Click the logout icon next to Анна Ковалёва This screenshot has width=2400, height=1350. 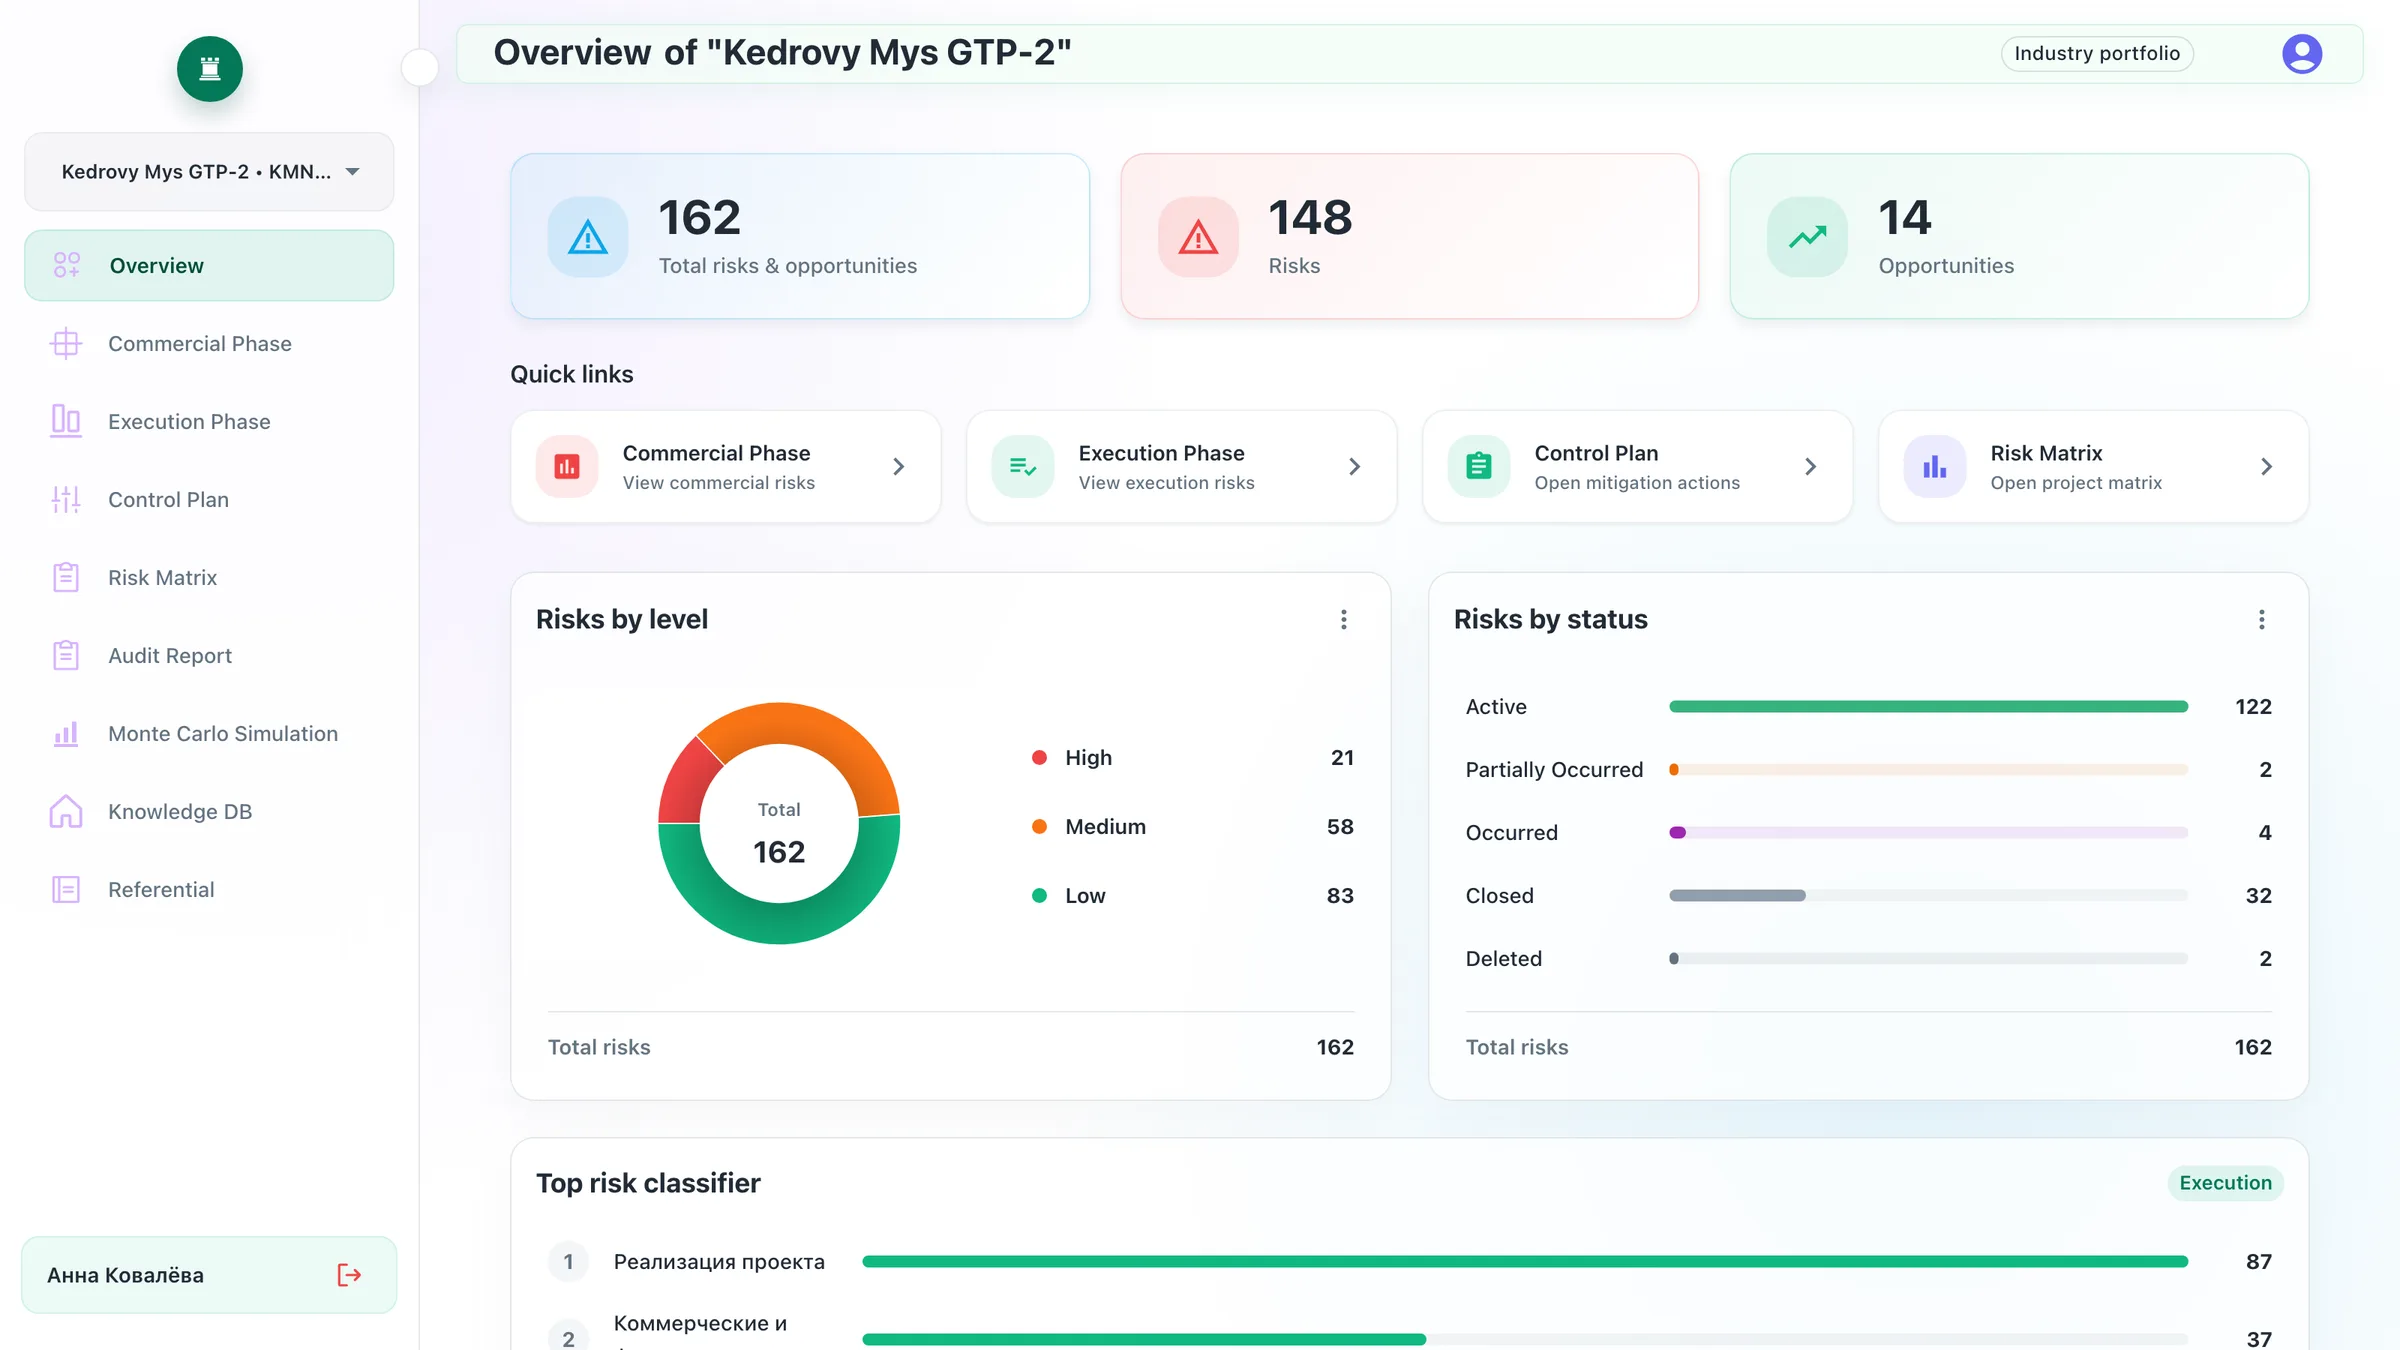pos(349,1275)
